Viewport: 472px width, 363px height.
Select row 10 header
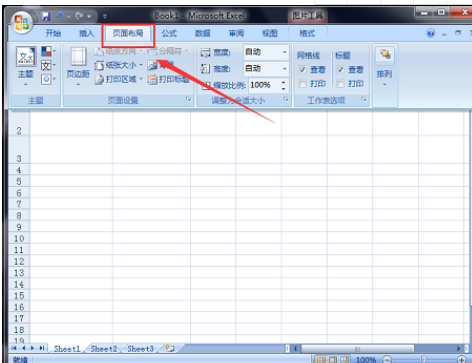click(19, 239)
